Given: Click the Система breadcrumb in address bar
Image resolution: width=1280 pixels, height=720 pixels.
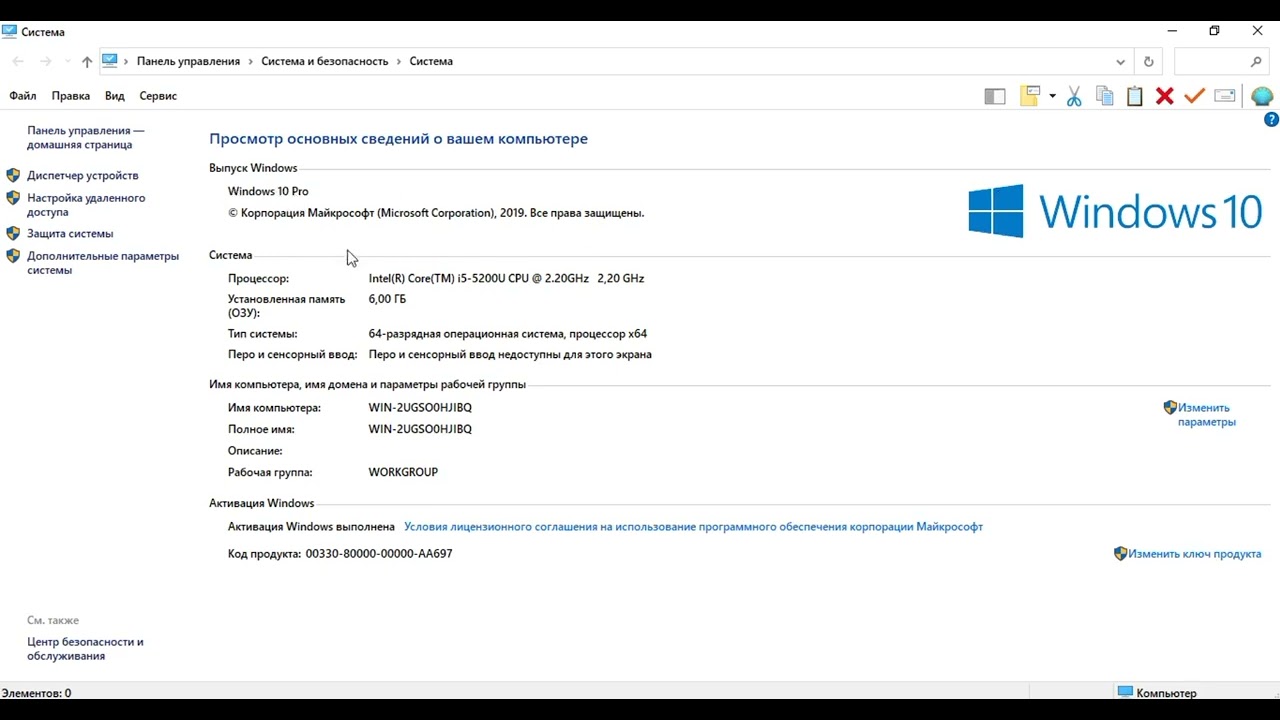Looking at the screenshot, I should pos(431,62).
